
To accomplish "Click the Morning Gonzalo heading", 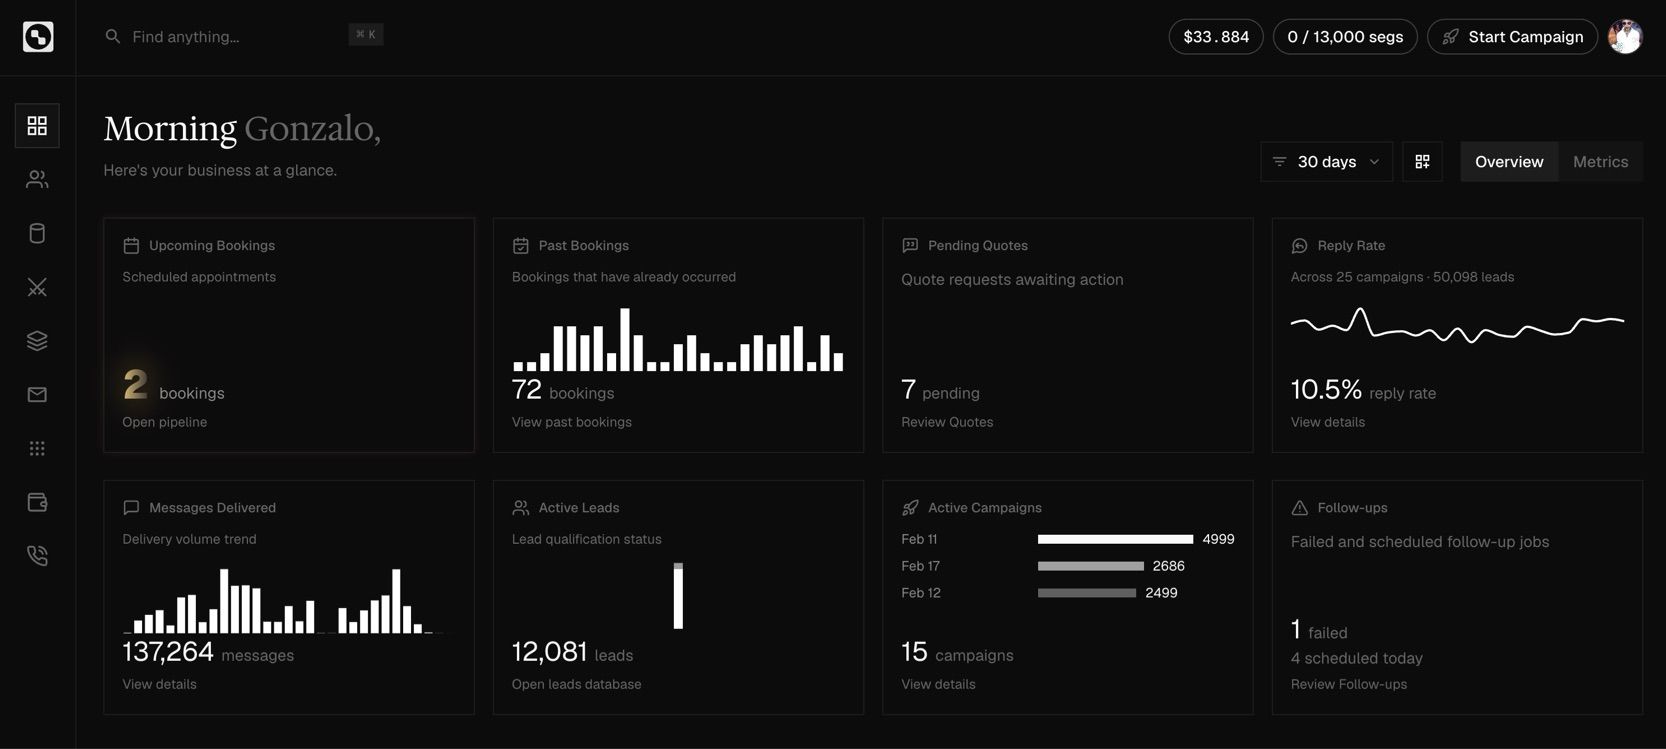I will [242, 129].
